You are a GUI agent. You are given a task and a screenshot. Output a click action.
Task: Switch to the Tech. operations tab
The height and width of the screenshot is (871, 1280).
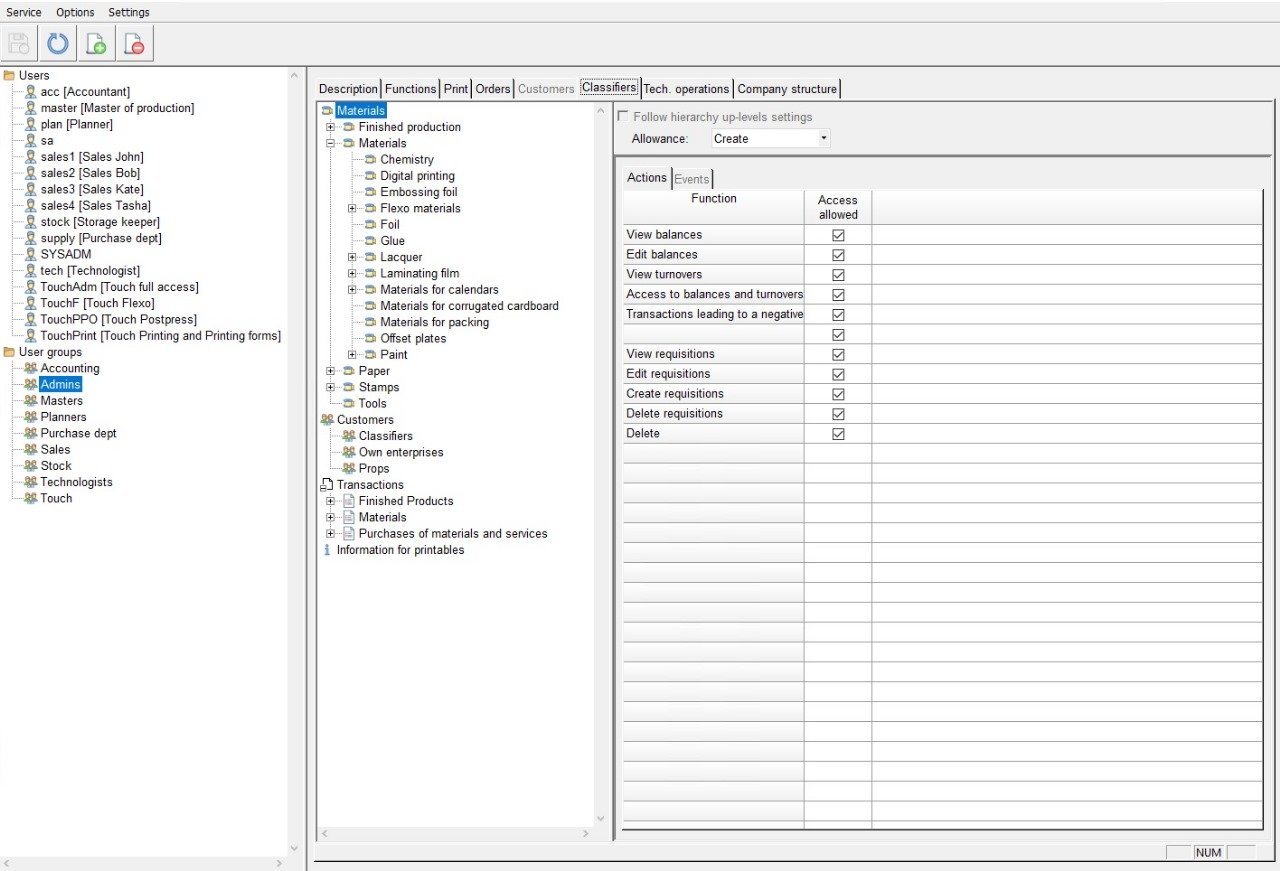tap(686, 89)
